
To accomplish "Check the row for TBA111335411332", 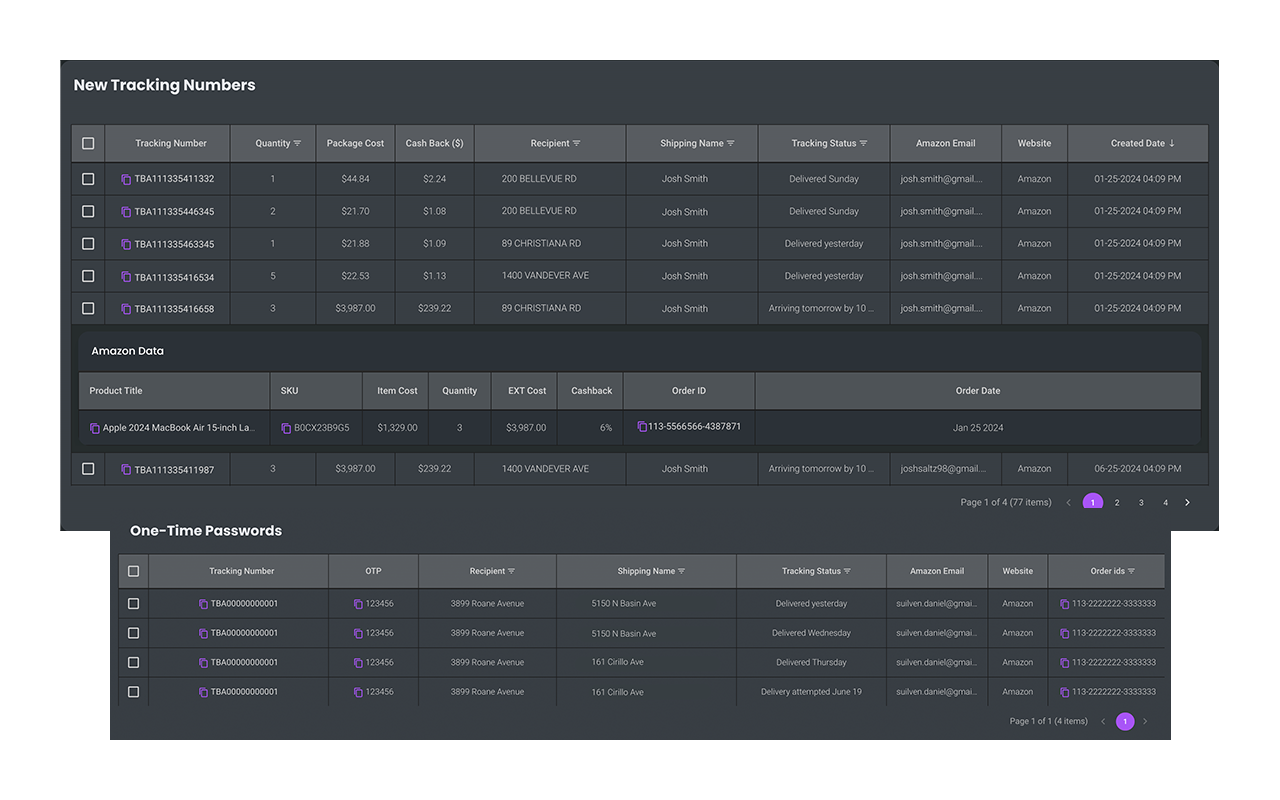I will tap(88, 179).
